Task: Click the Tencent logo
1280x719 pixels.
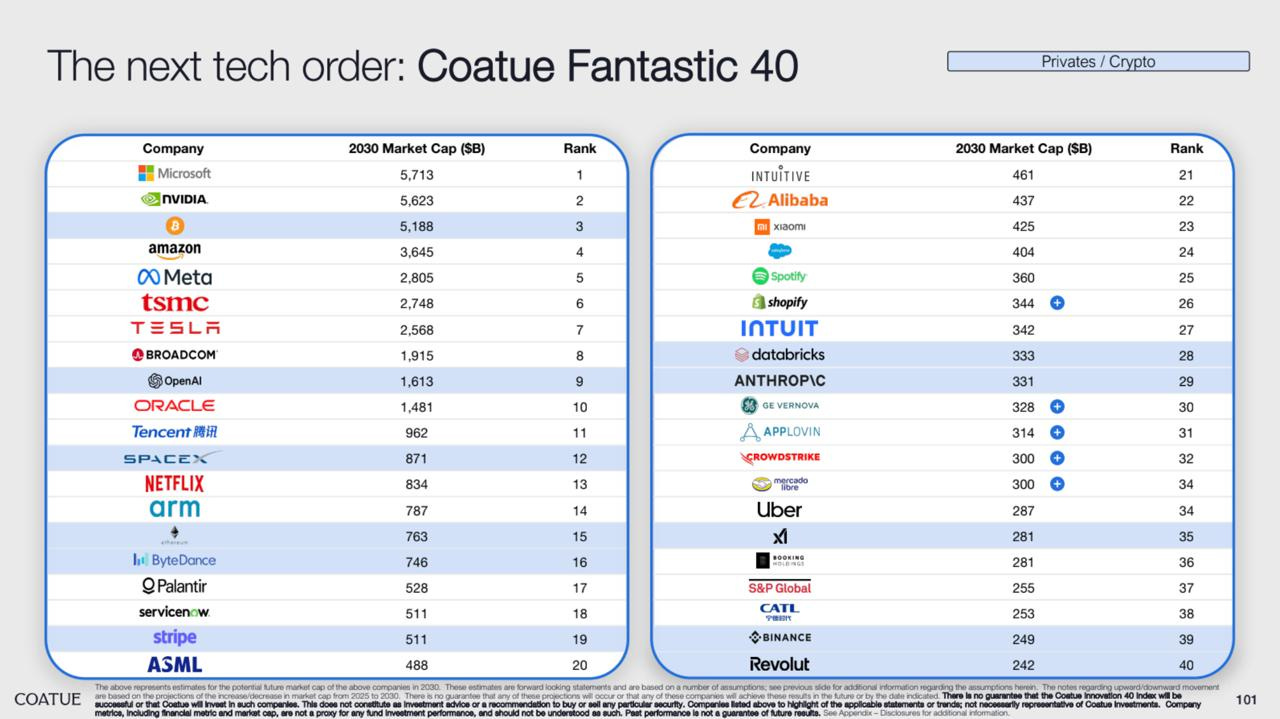Action: pyautogui.click(x=174, y=432)
